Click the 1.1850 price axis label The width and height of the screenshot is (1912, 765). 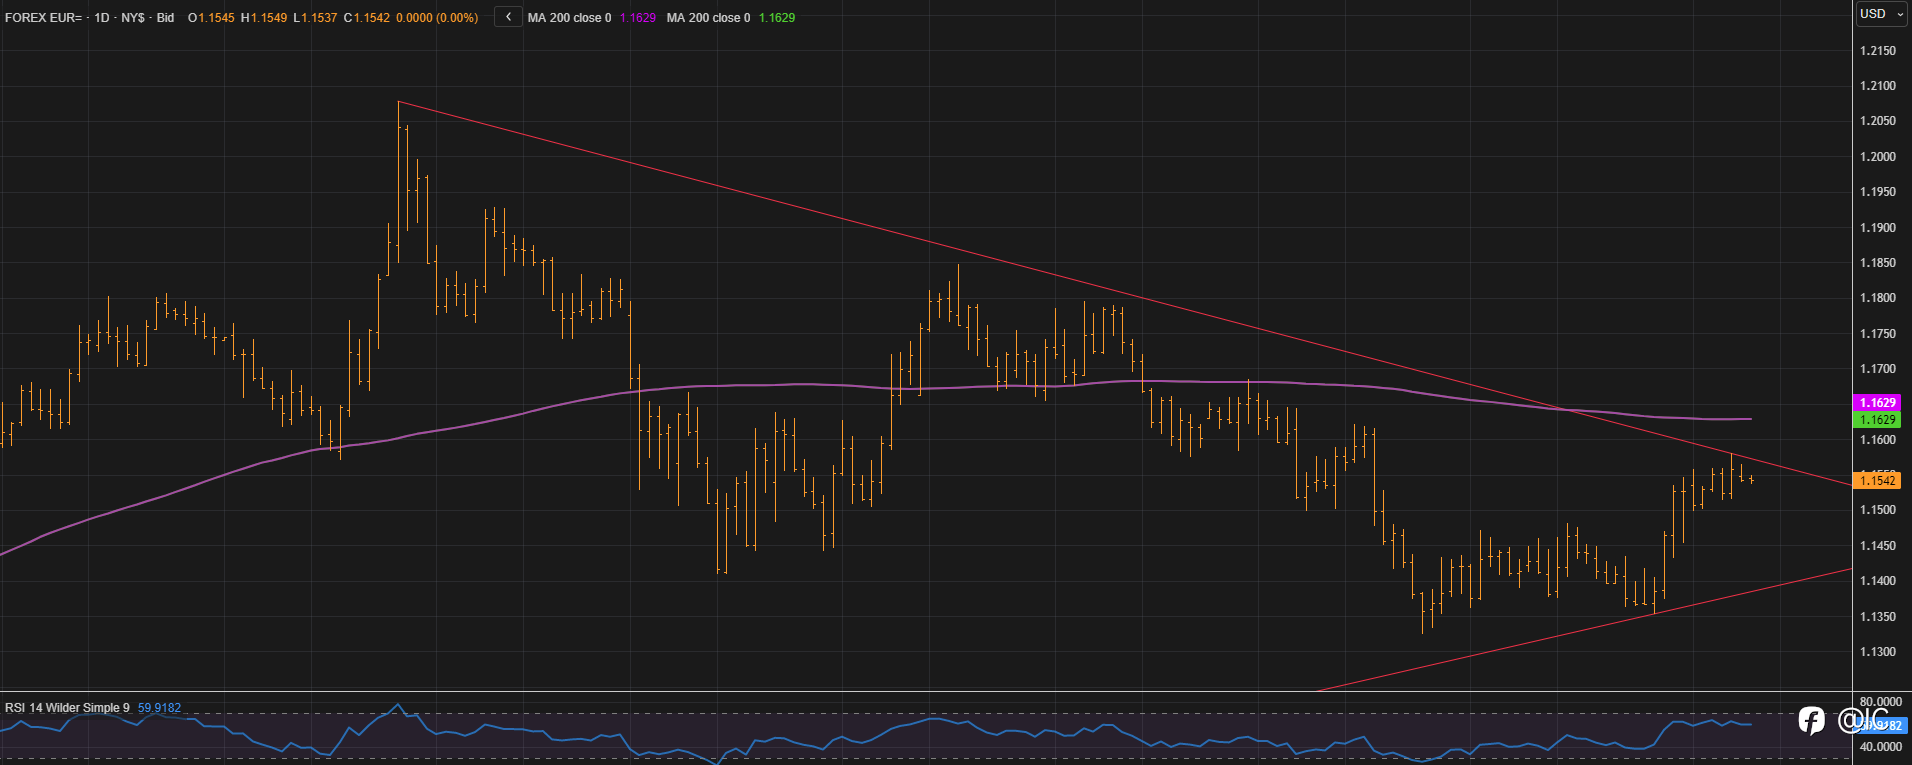coord(1878,263)
